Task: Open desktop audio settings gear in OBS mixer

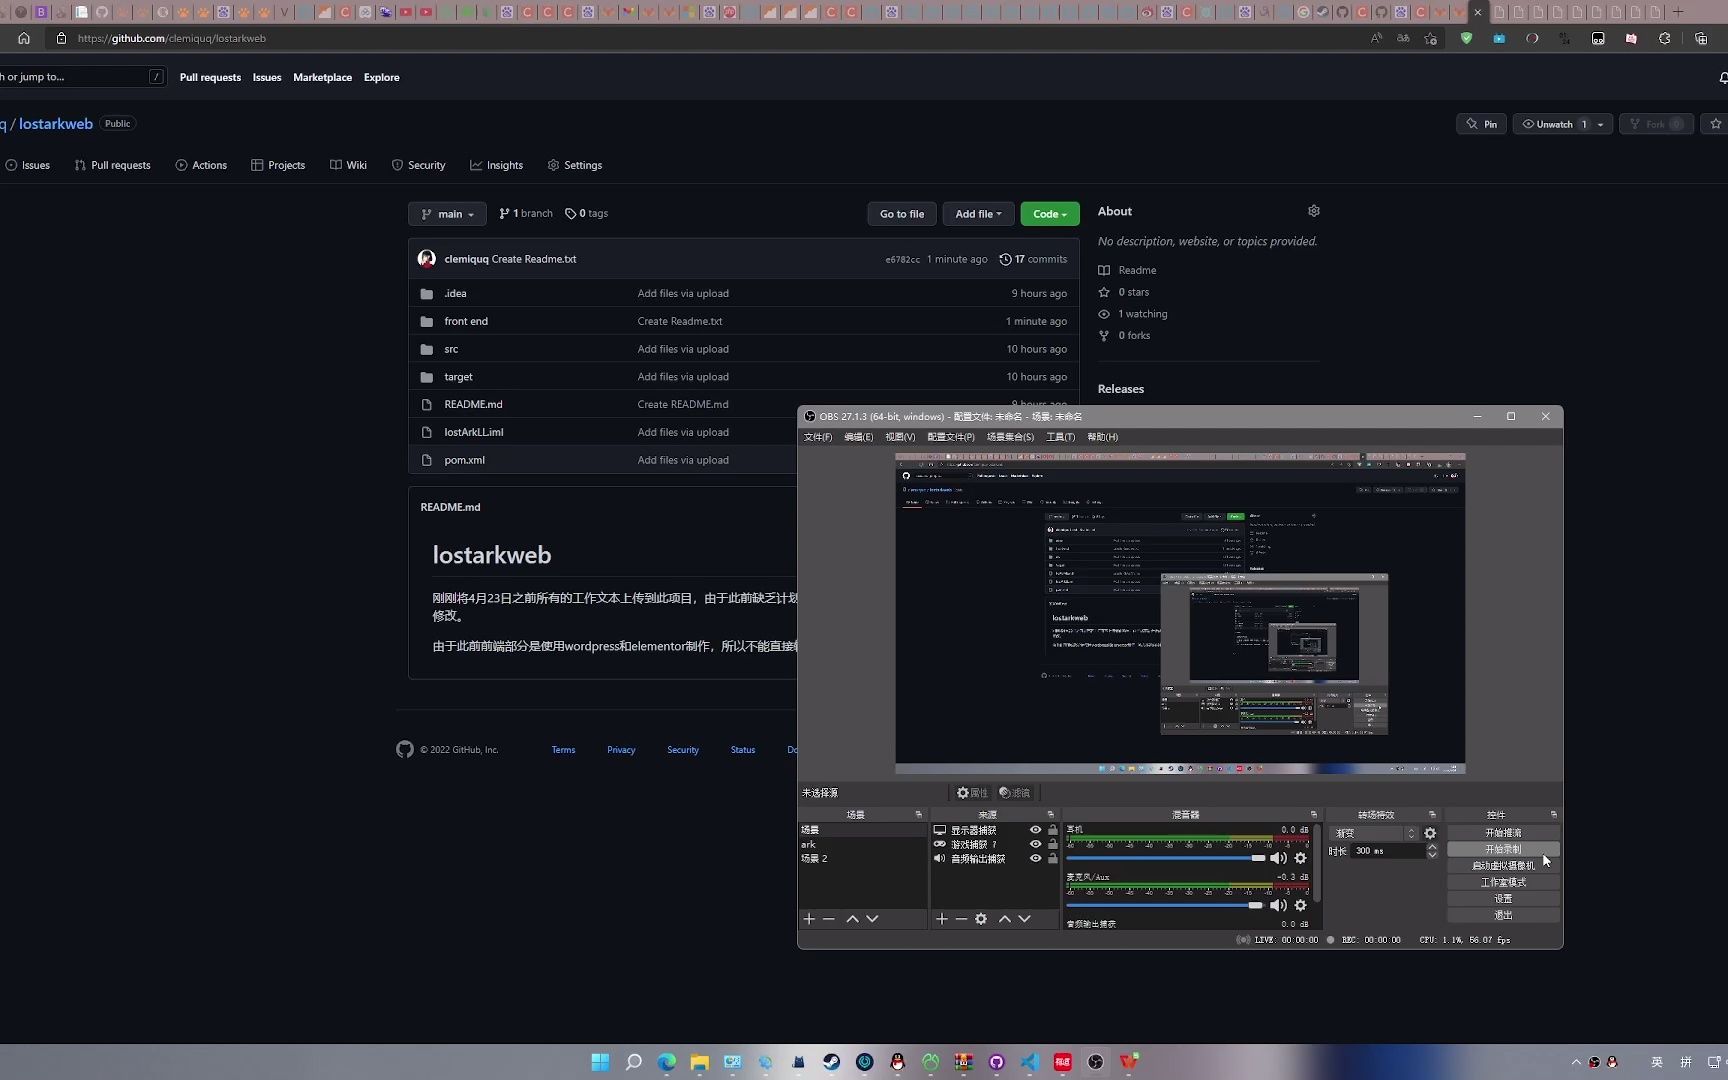Action: click(1300, 858)
